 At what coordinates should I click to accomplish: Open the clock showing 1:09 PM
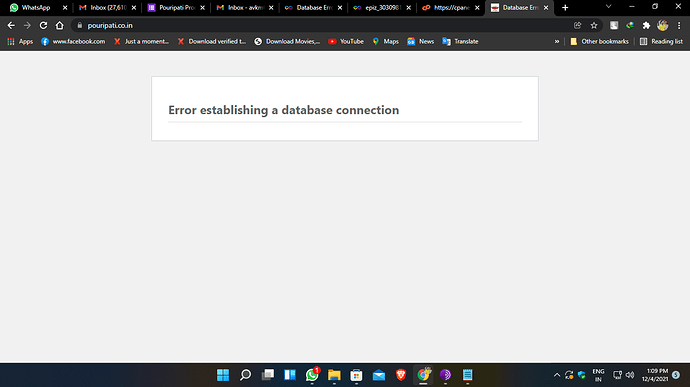655,375
